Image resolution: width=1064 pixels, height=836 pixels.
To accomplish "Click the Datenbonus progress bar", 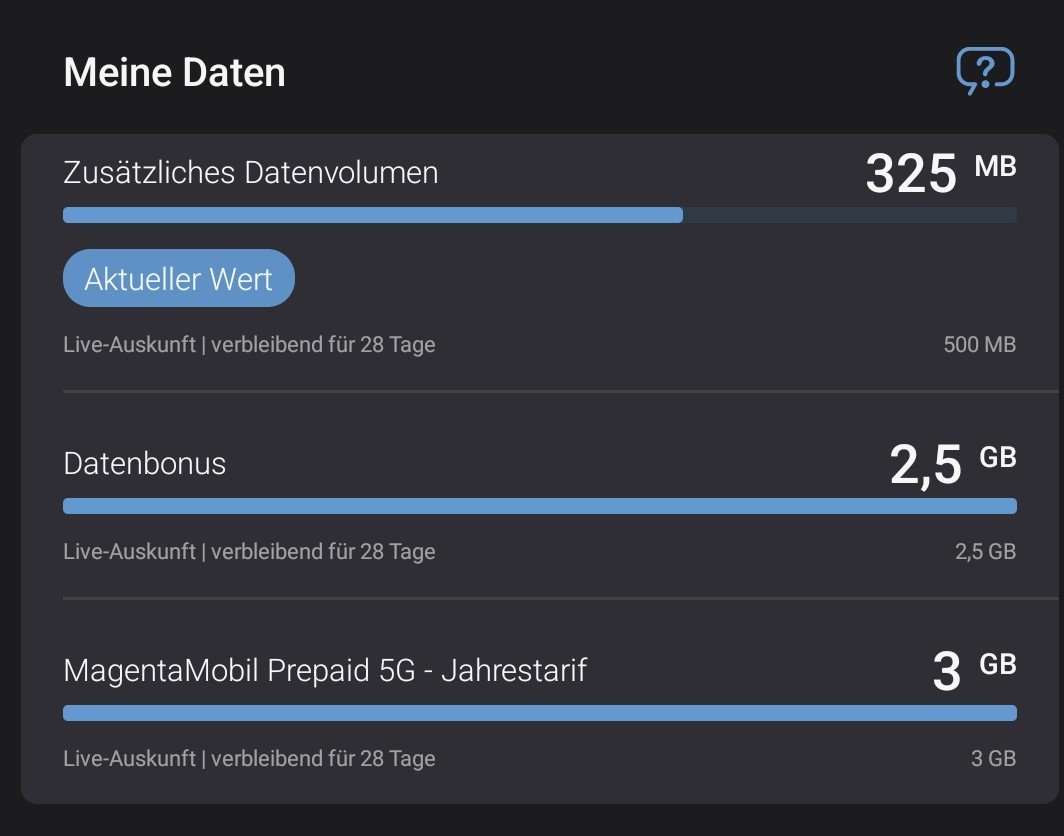I will point(539,506).
